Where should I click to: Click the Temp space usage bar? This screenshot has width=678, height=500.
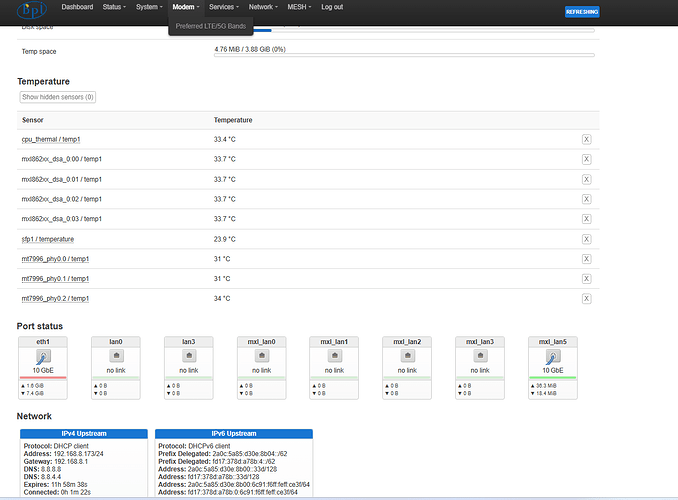[x=403, y=55]
